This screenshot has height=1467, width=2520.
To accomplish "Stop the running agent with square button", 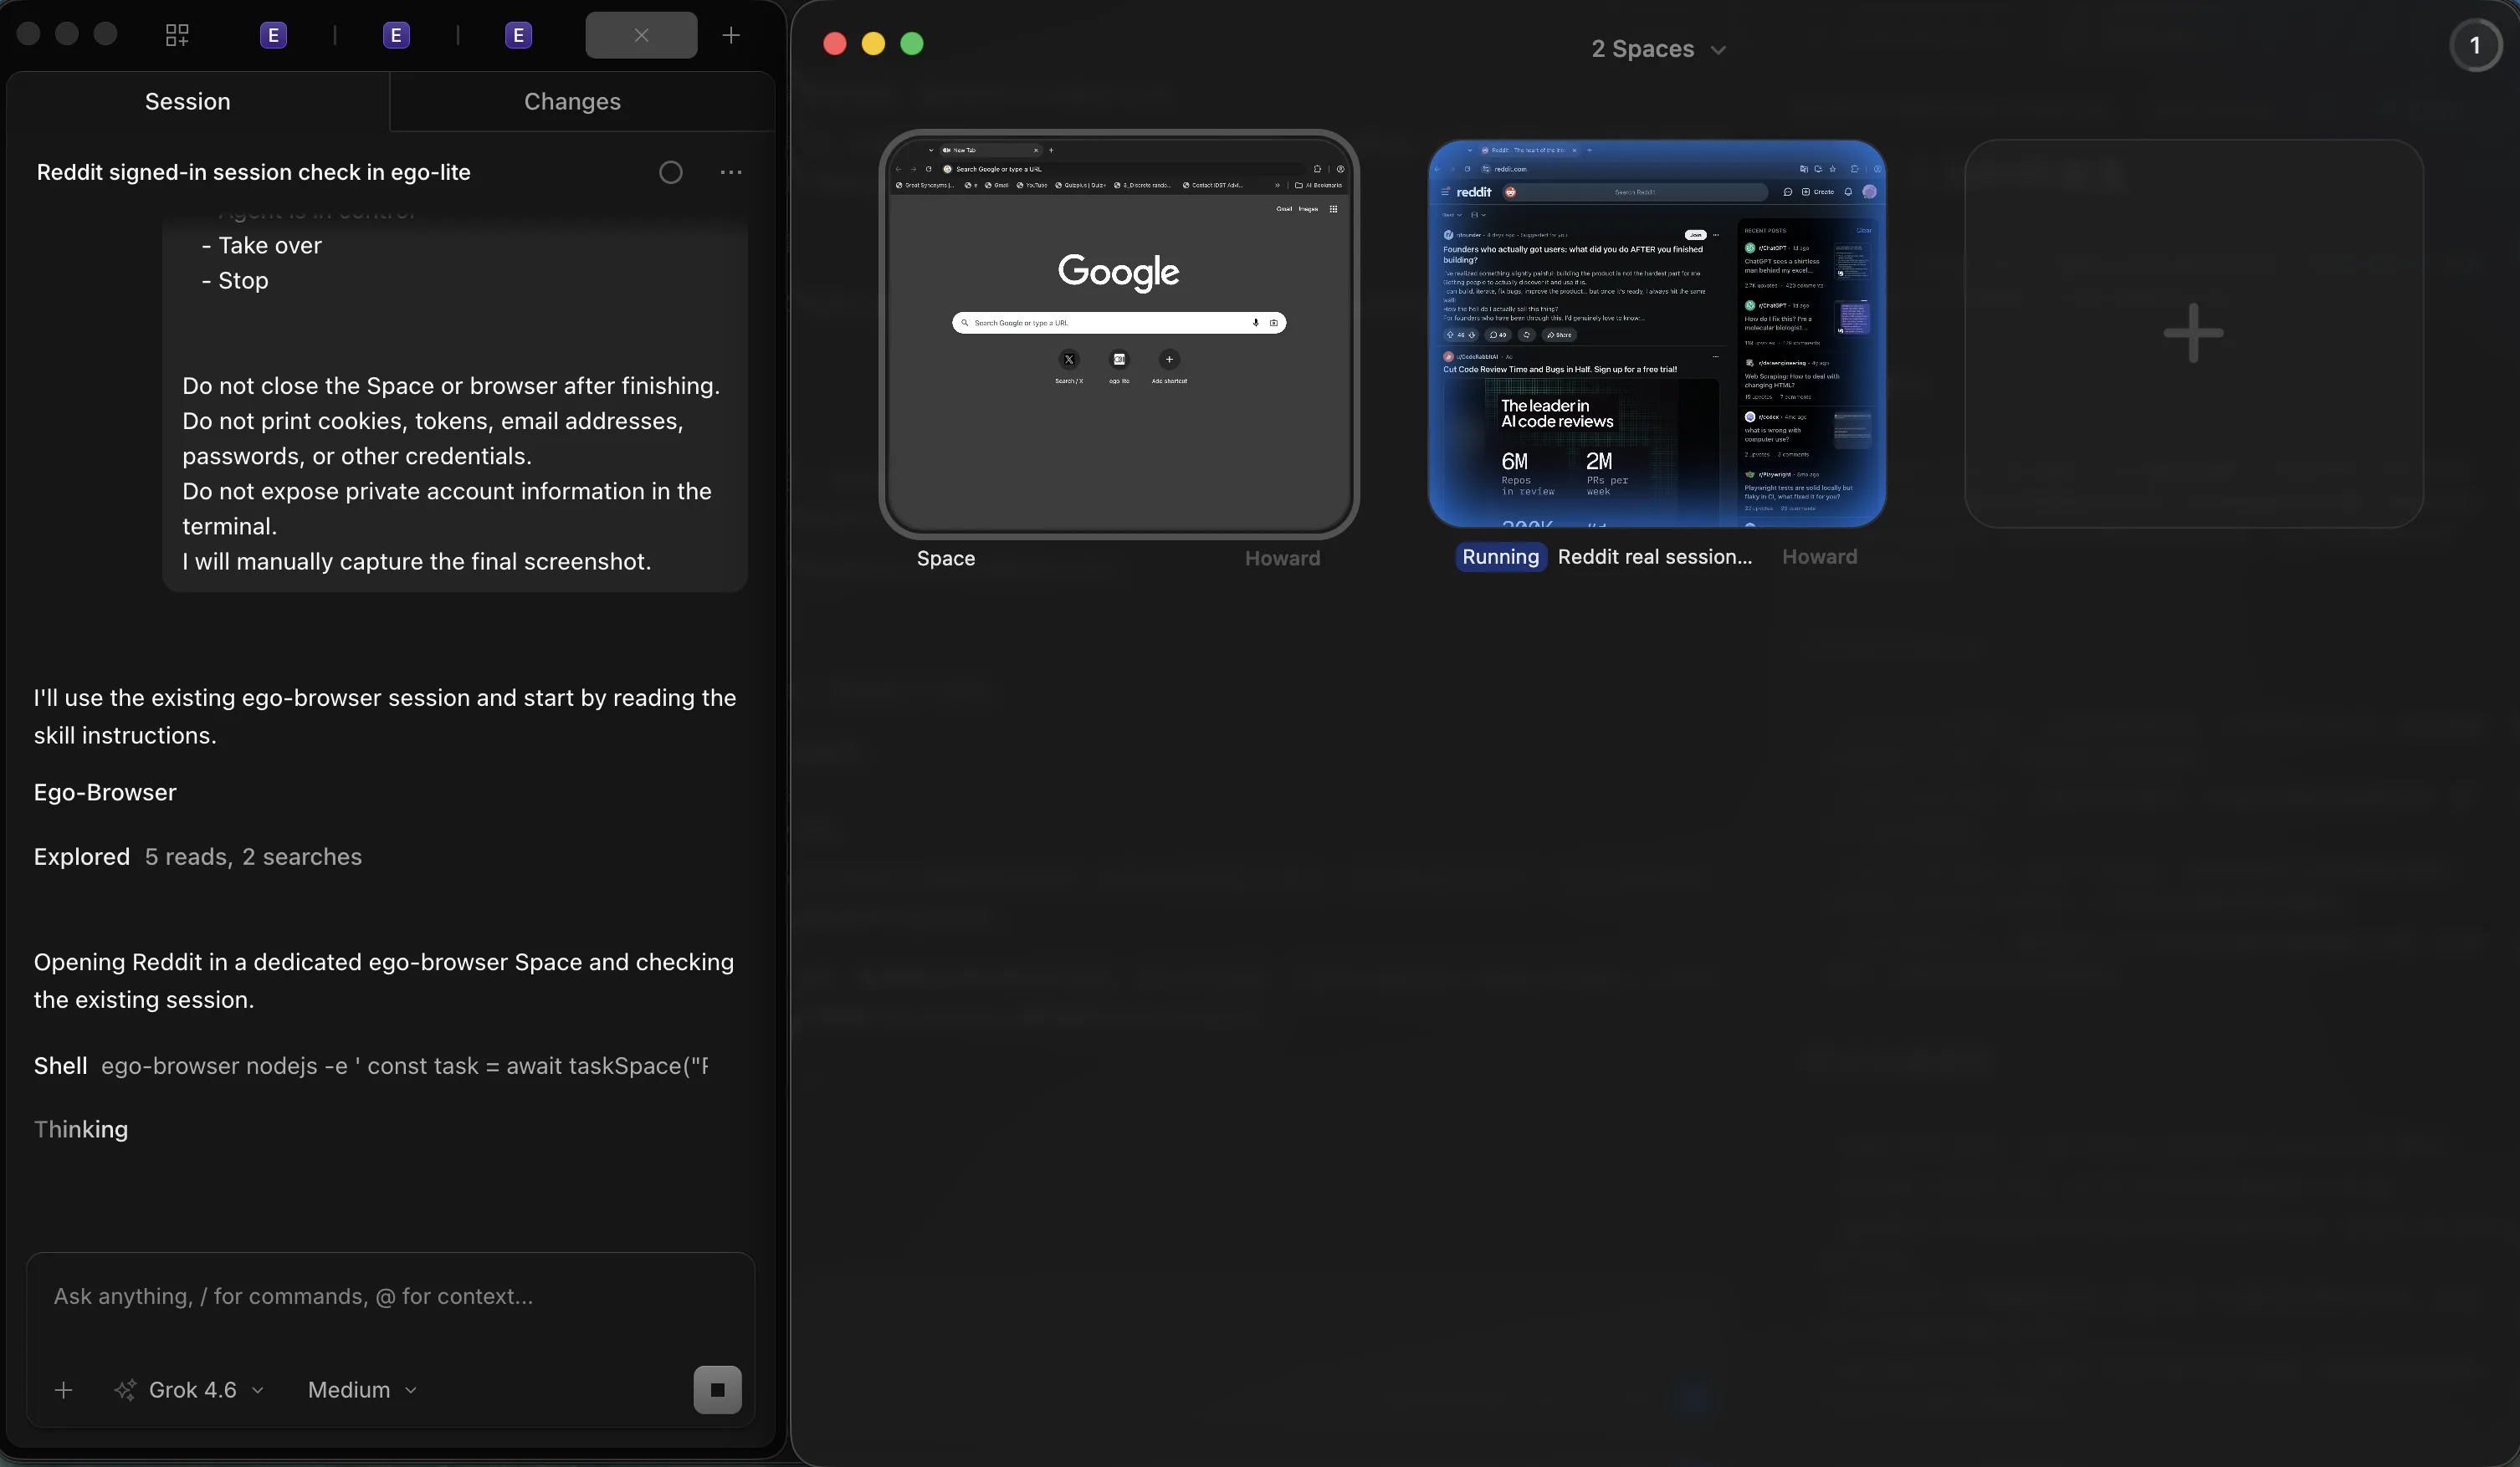I will 717,1390.
